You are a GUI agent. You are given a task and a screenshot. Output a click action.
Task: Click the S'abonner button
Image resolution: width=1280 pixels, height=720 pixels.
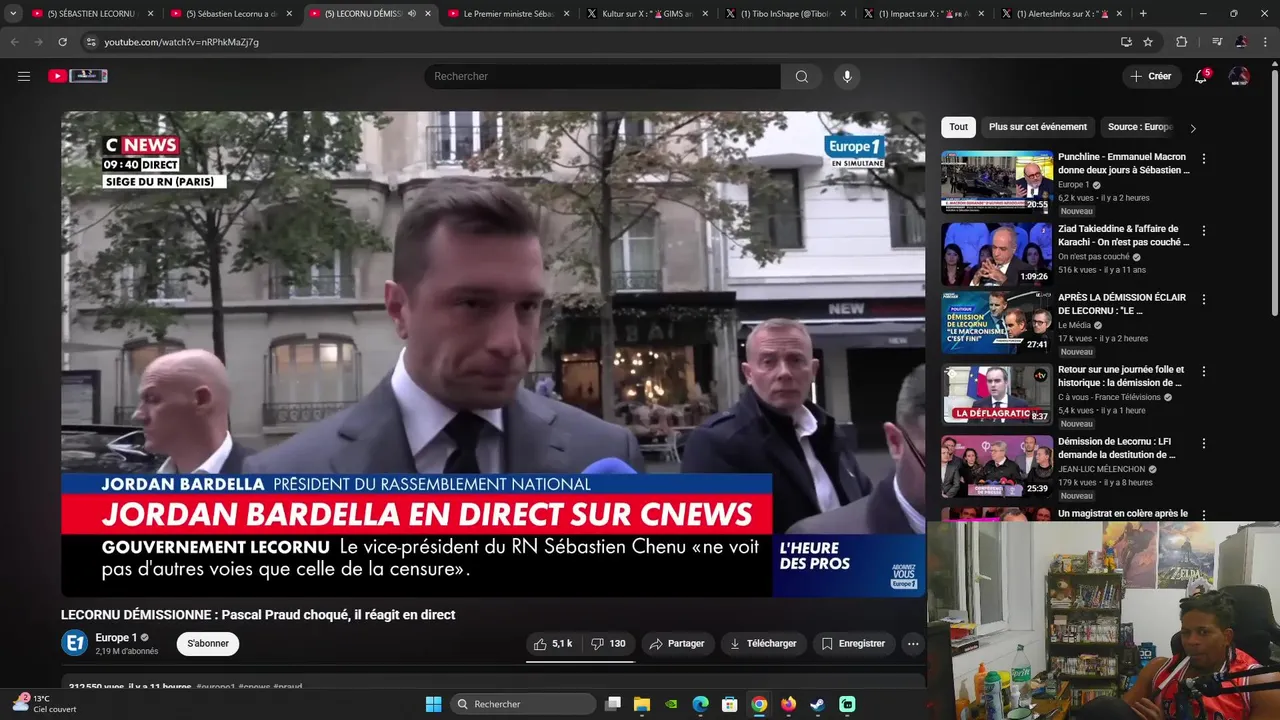[x=208, y=644]
